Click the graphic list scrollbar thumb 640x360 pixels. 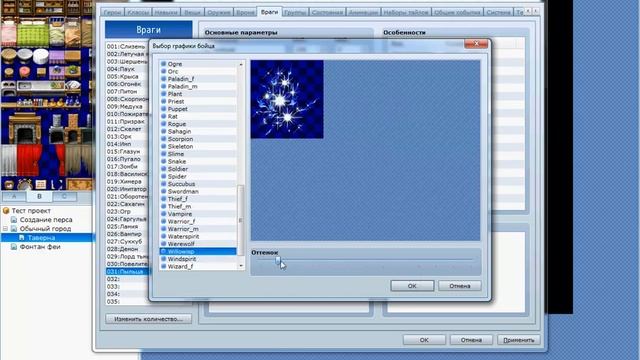pyautogui.click(x=240, y=220)
